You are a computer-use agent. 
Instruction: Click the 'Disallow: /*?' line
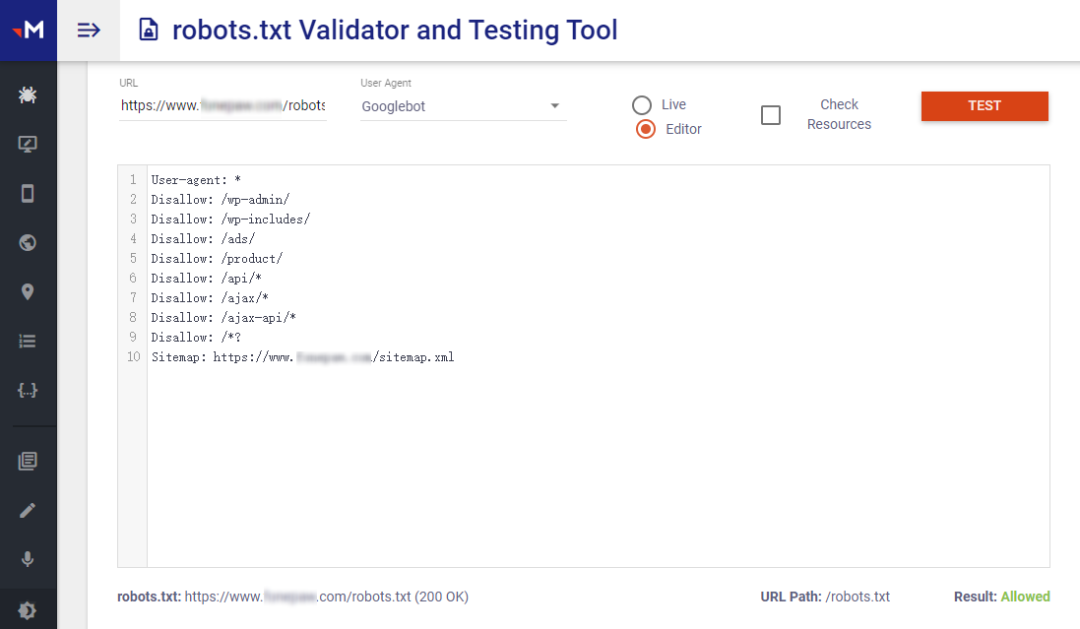coord(196,338)
